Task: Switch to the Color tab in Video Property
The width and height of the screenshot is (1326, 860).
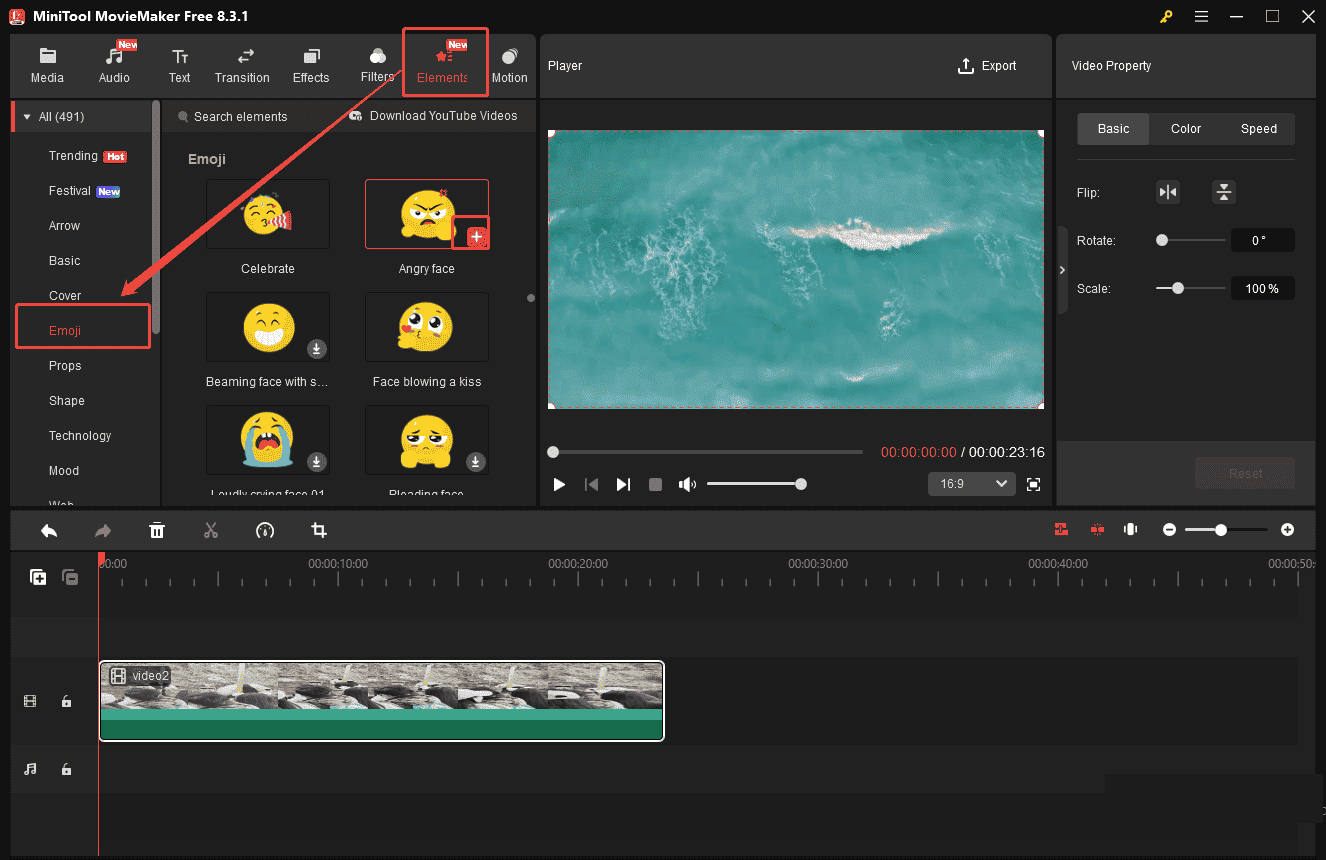Action: point(1185,128)
